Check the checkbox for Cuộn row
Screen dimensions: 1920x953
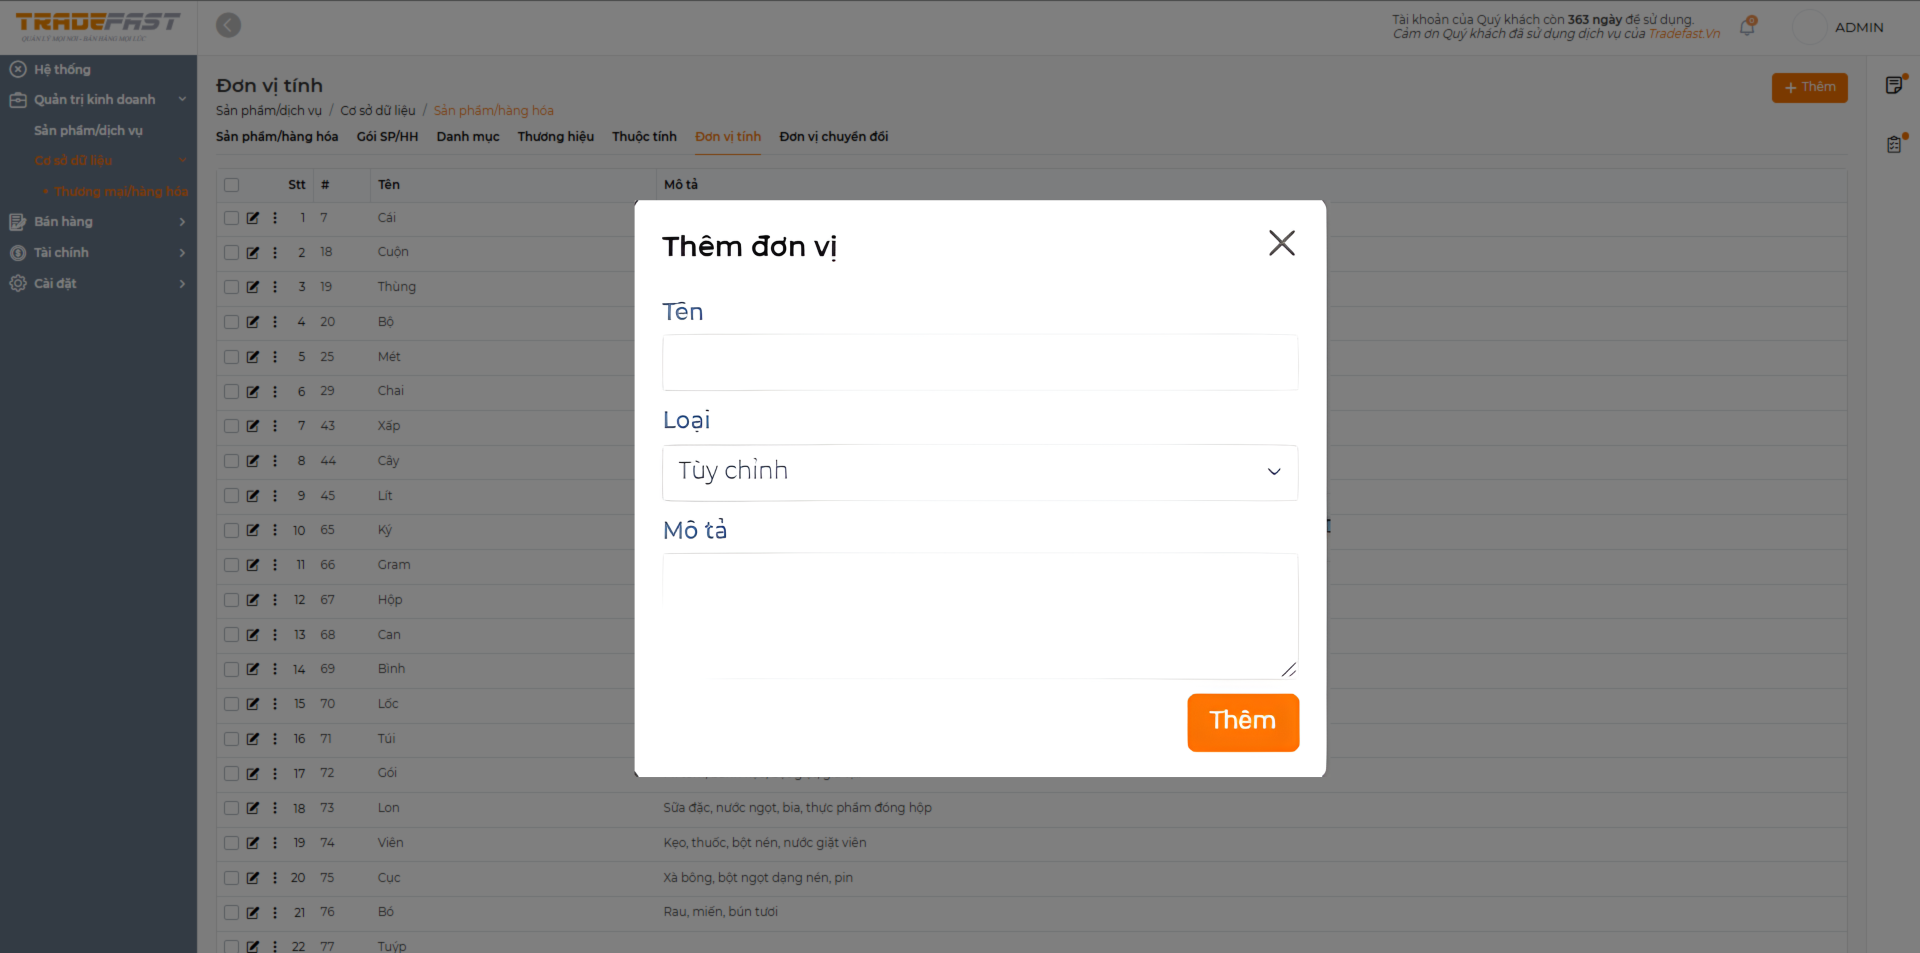point(232,253)
